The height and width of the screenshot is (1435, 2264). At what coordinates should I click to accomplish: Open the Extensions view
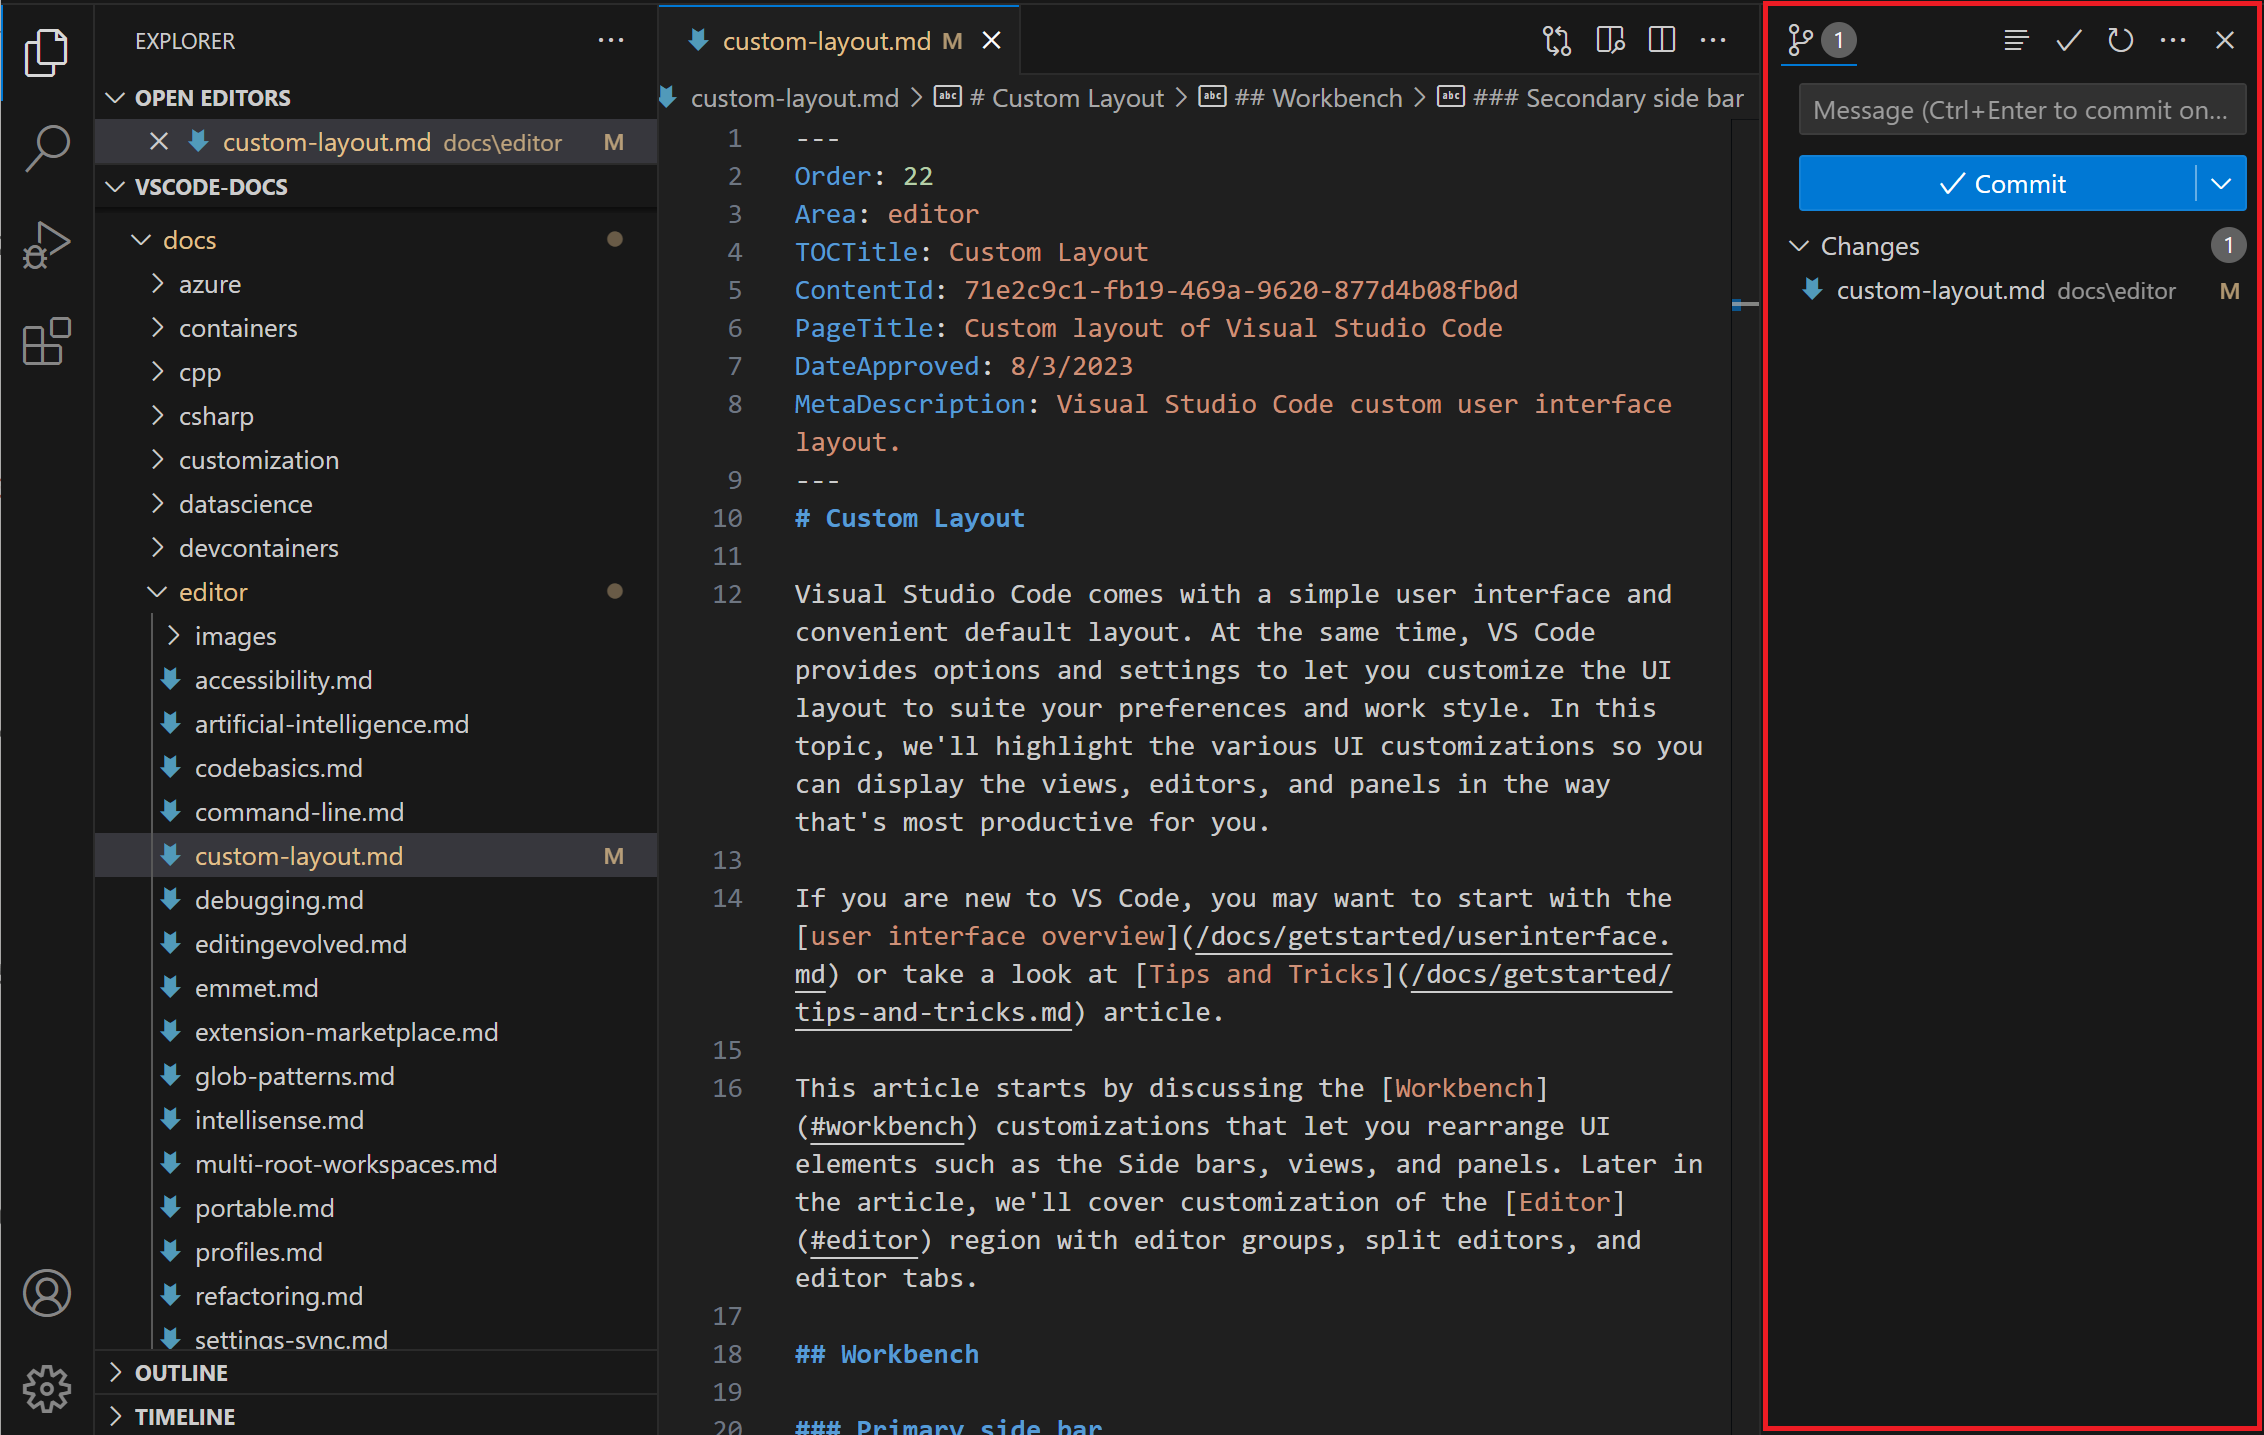pyautogui.click(x=46, y=341)
